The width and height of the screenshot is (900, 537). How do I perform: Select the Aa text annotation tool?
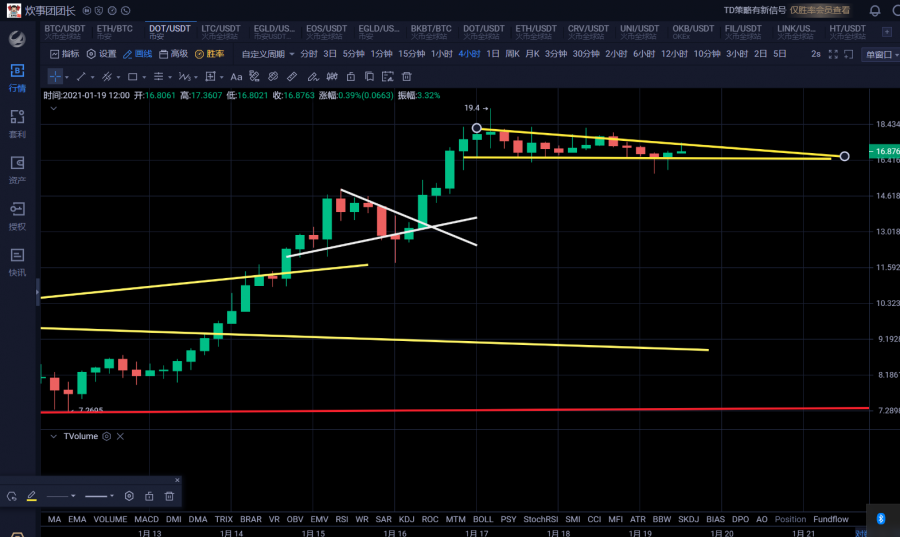(x=236, y=76)
